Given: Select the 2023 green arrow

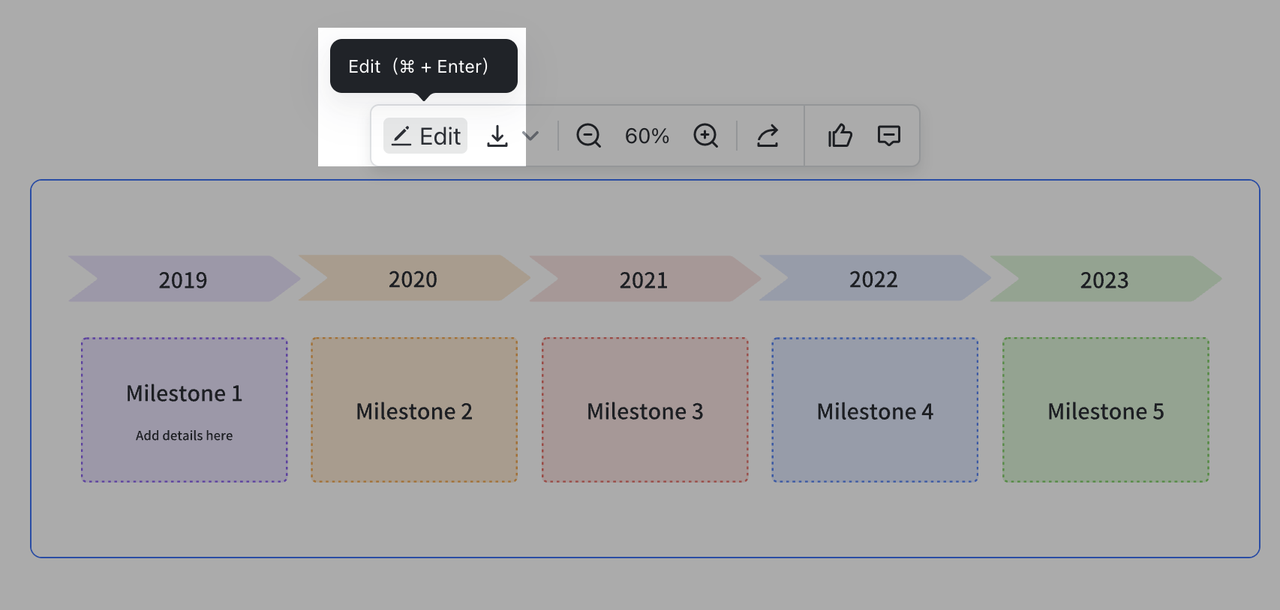Looking at the screenshot, I should pos(1104,279).
